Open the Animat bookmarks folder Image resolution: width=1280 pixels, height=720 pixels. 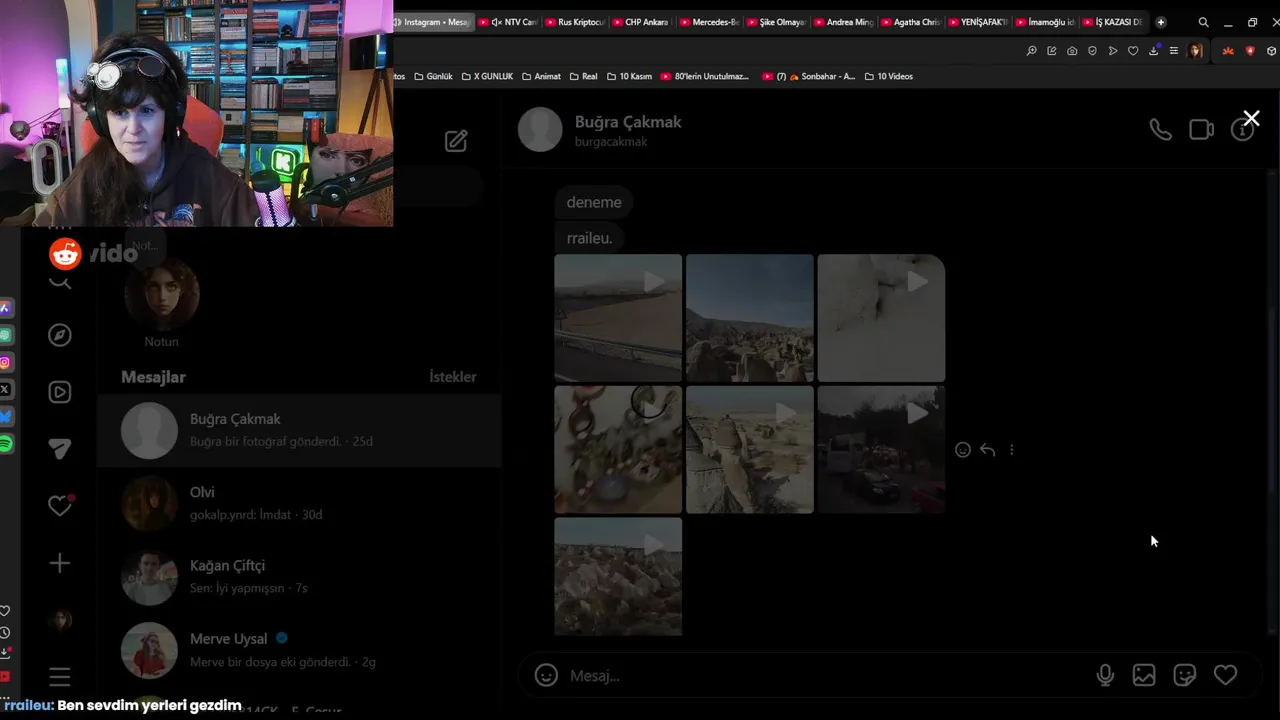[541, 76]
